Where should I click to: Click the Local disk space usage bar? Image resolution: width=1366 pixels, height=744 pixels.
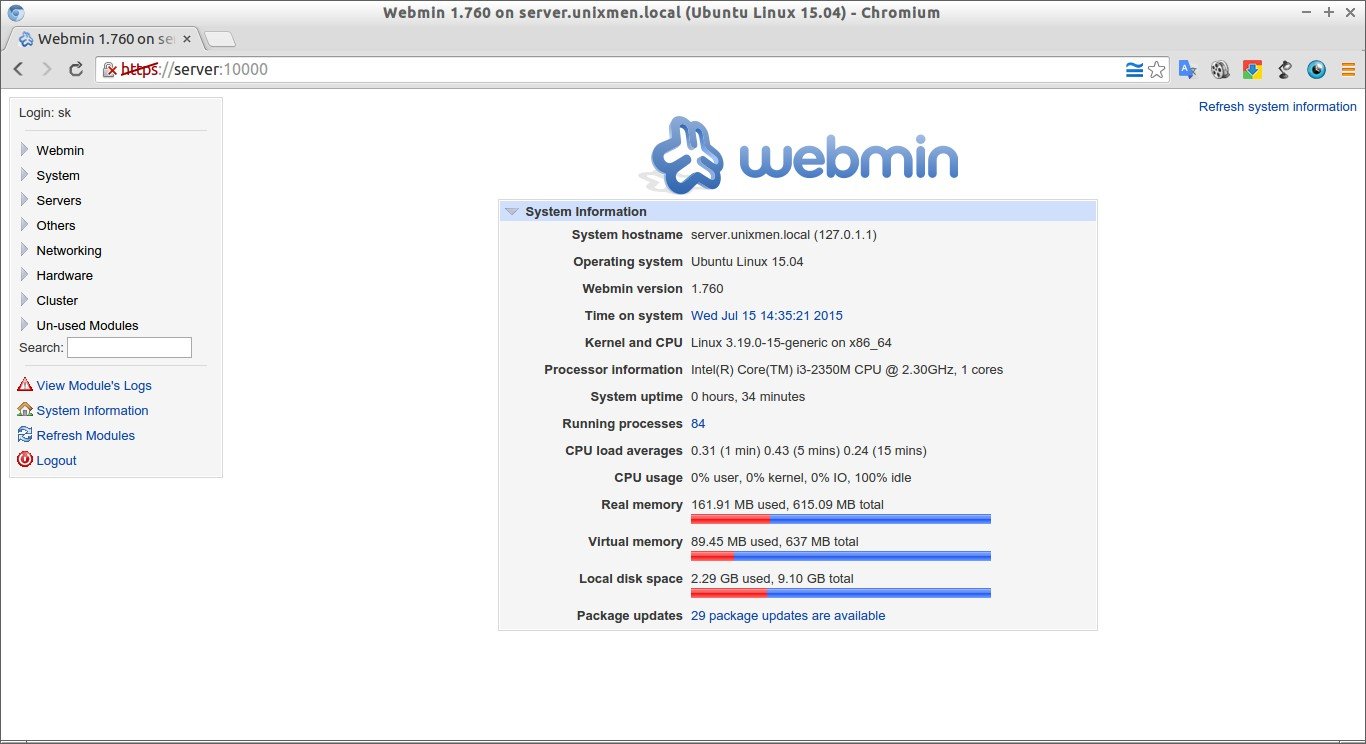pos(841,593)
